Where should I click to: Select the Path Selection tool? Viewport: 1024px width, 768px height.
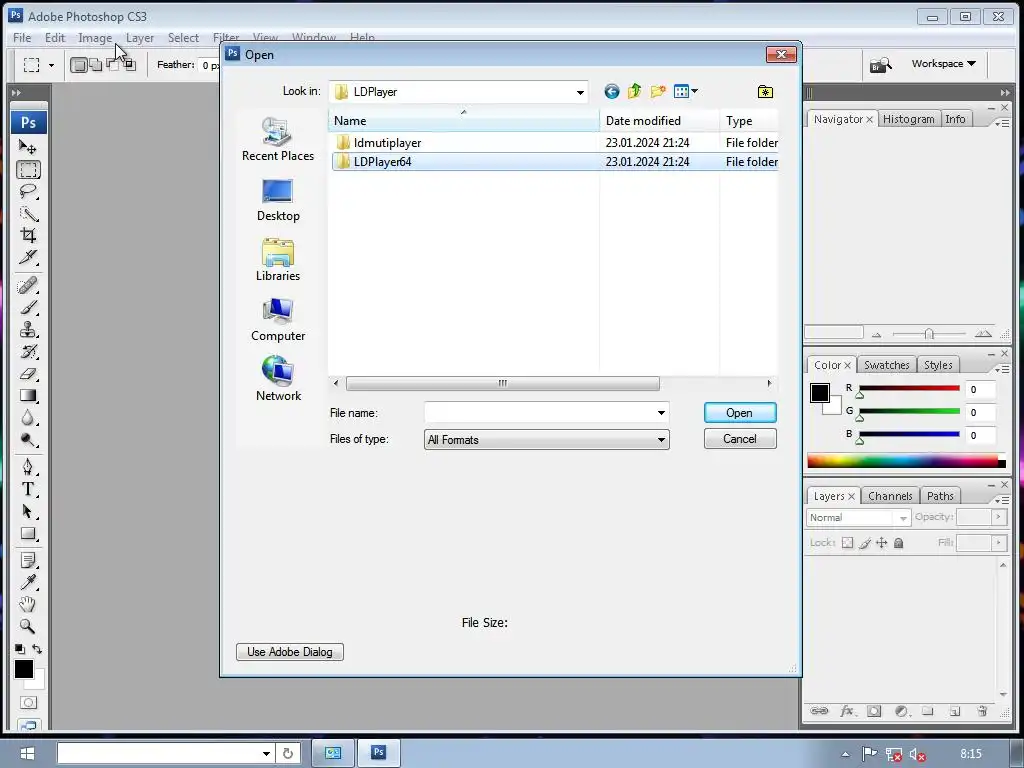click(28, 511)
